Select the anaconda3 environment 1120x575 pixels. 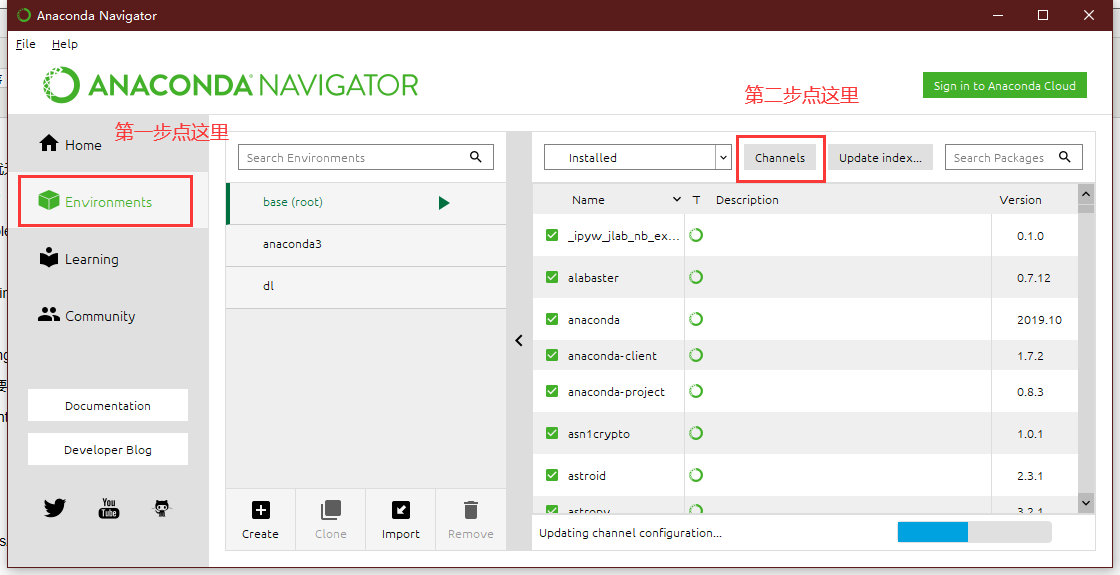click(366, 244)
